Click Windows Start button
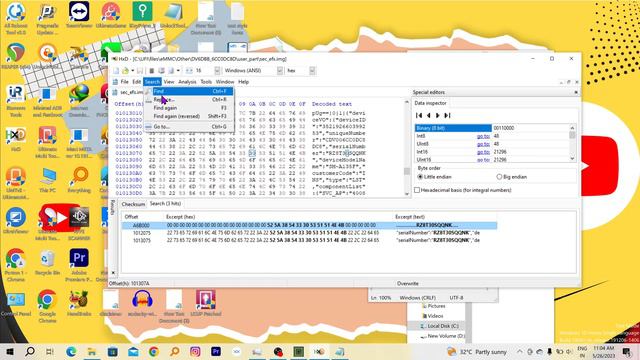This screenshot has height=360, width=640. tap(9, 351)
